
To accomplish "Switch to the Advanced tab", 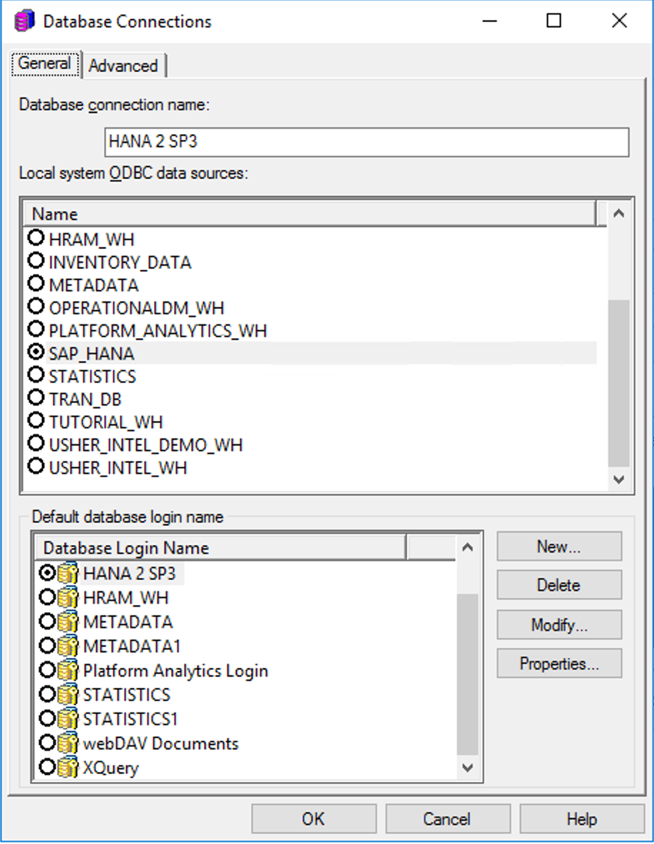I will pos(123,66).
